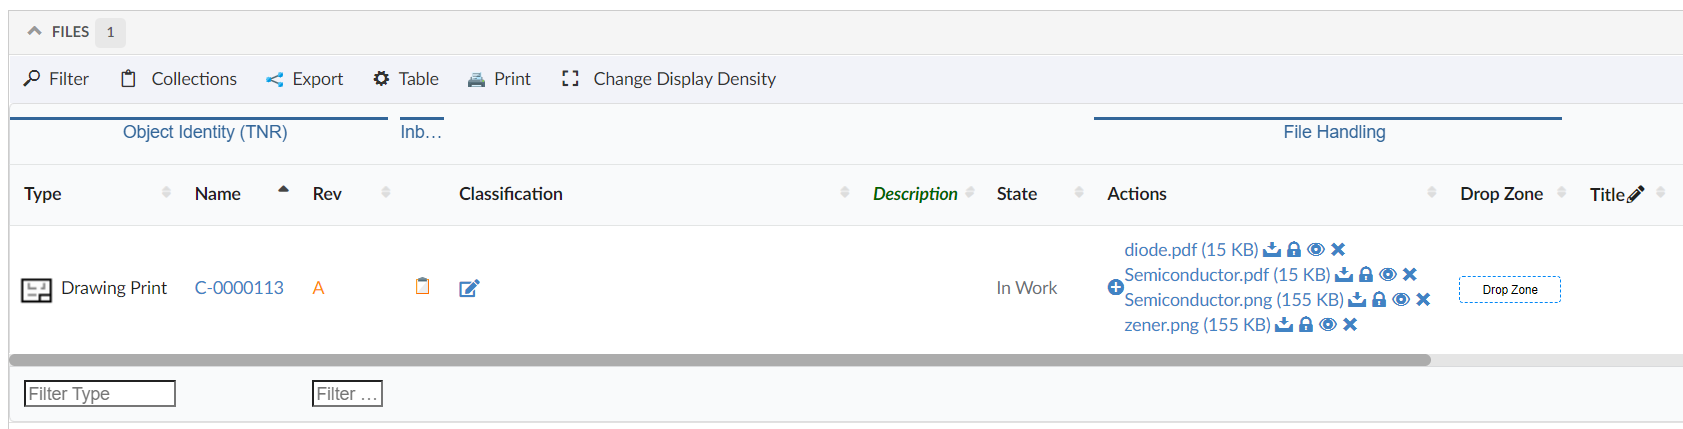Collapse the FILES section chevron
Screen dimensions: 1683x429
35,32
